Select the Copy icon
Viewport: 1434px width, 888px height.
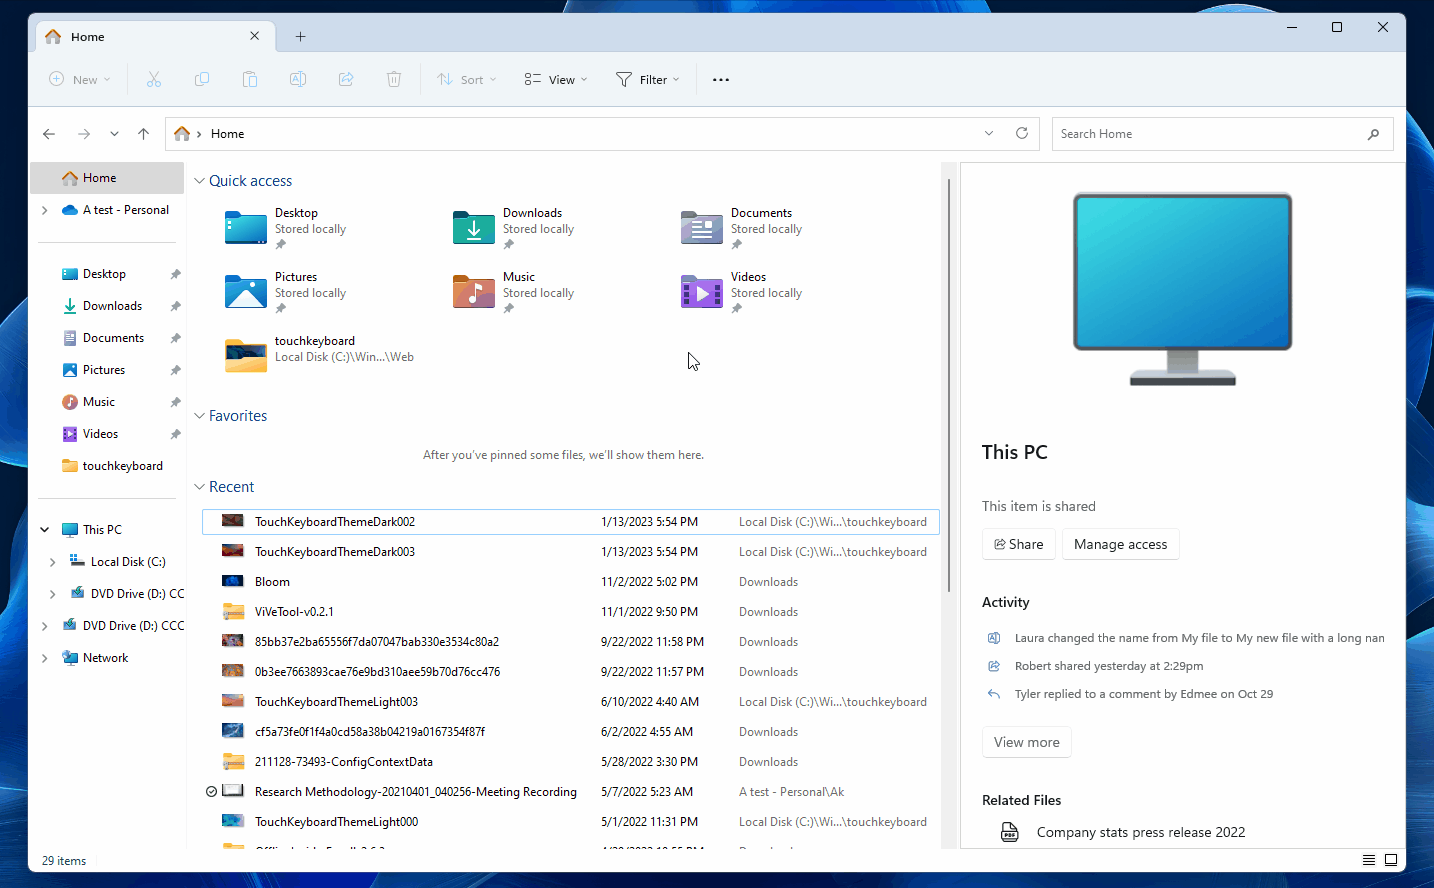pos(202,79)
